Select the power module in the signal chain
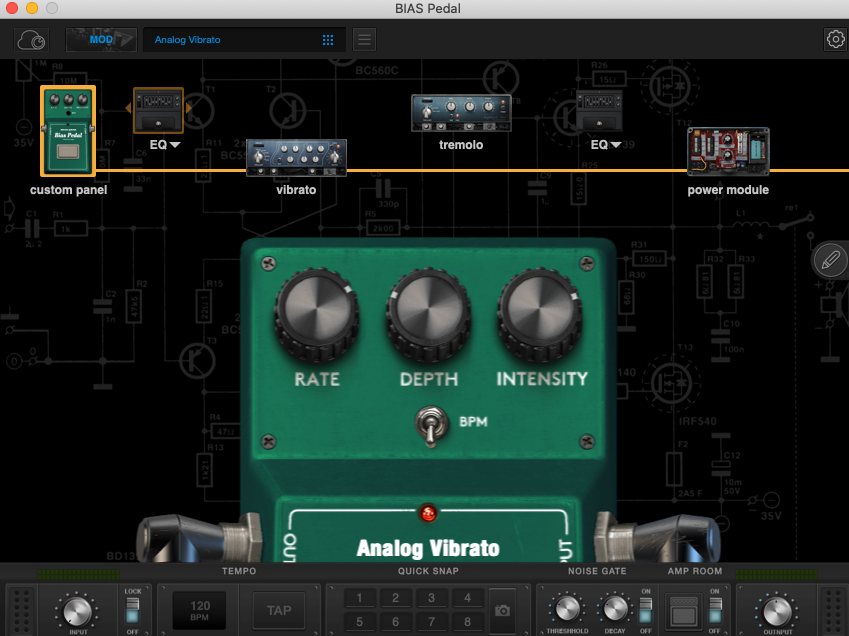The height and width of the screenshot is (636, 849). (x=728, y=152)
